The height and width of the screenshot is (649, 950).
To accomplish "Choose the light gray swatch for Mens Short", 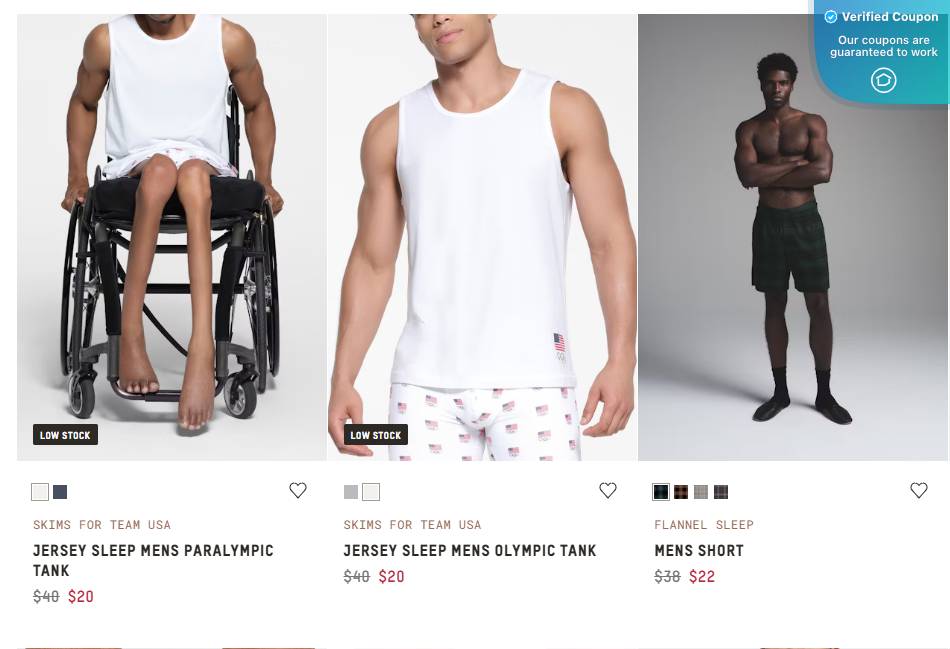I will click(x=701, y=491).
